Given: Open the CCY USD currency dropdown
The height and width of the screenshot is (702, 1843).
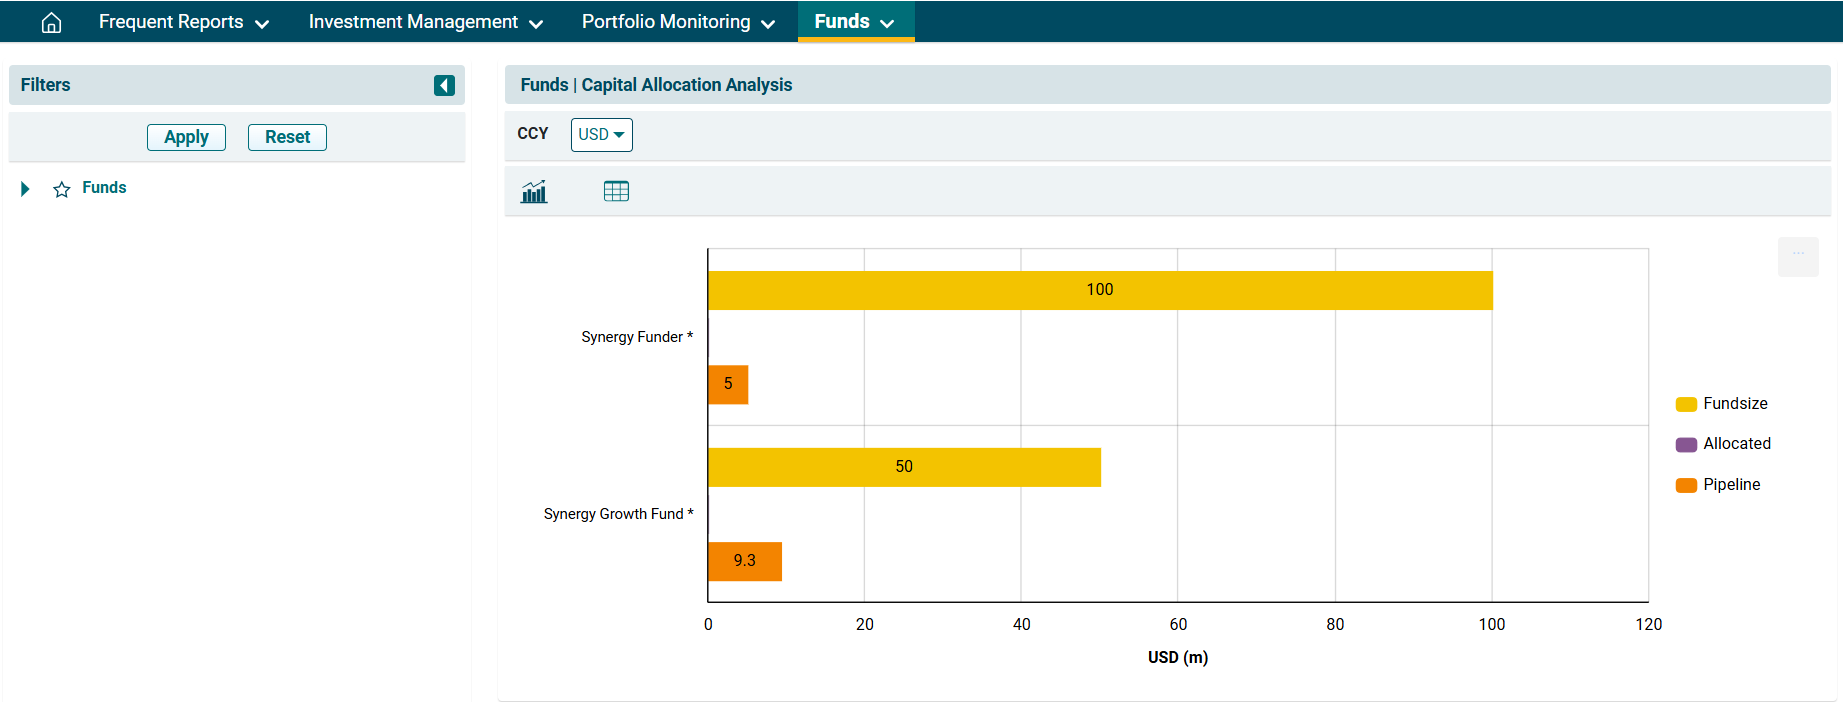Looking at the screenshot, I should point(601,135).
